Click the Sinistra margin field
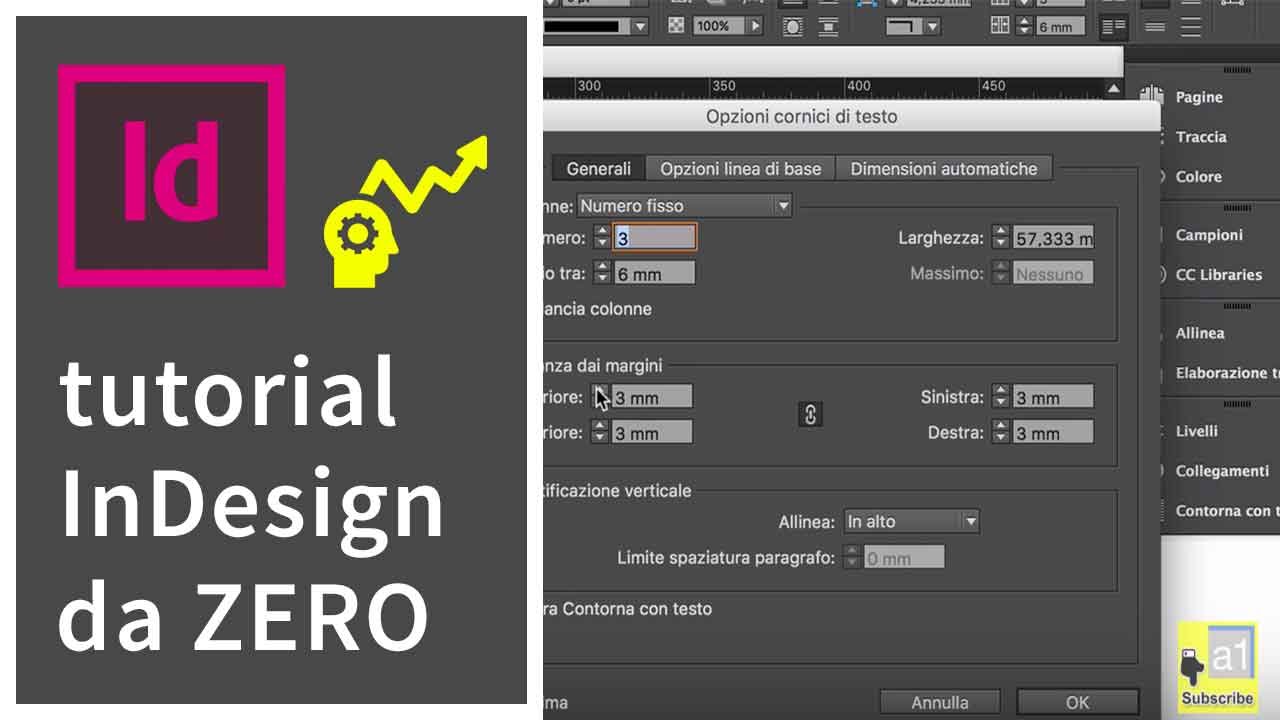This screenshot has width=1280, height=720. click(1053, 397)
